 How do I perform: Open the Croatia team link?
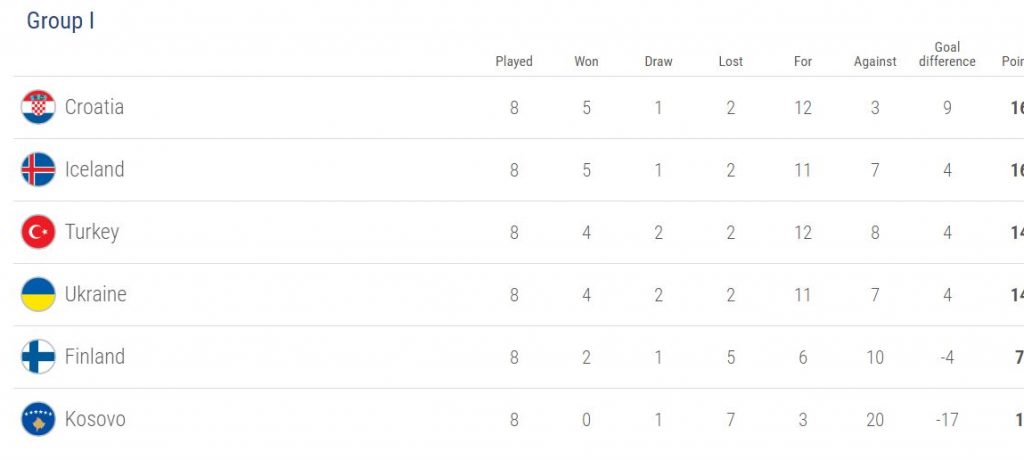point(94,107)
